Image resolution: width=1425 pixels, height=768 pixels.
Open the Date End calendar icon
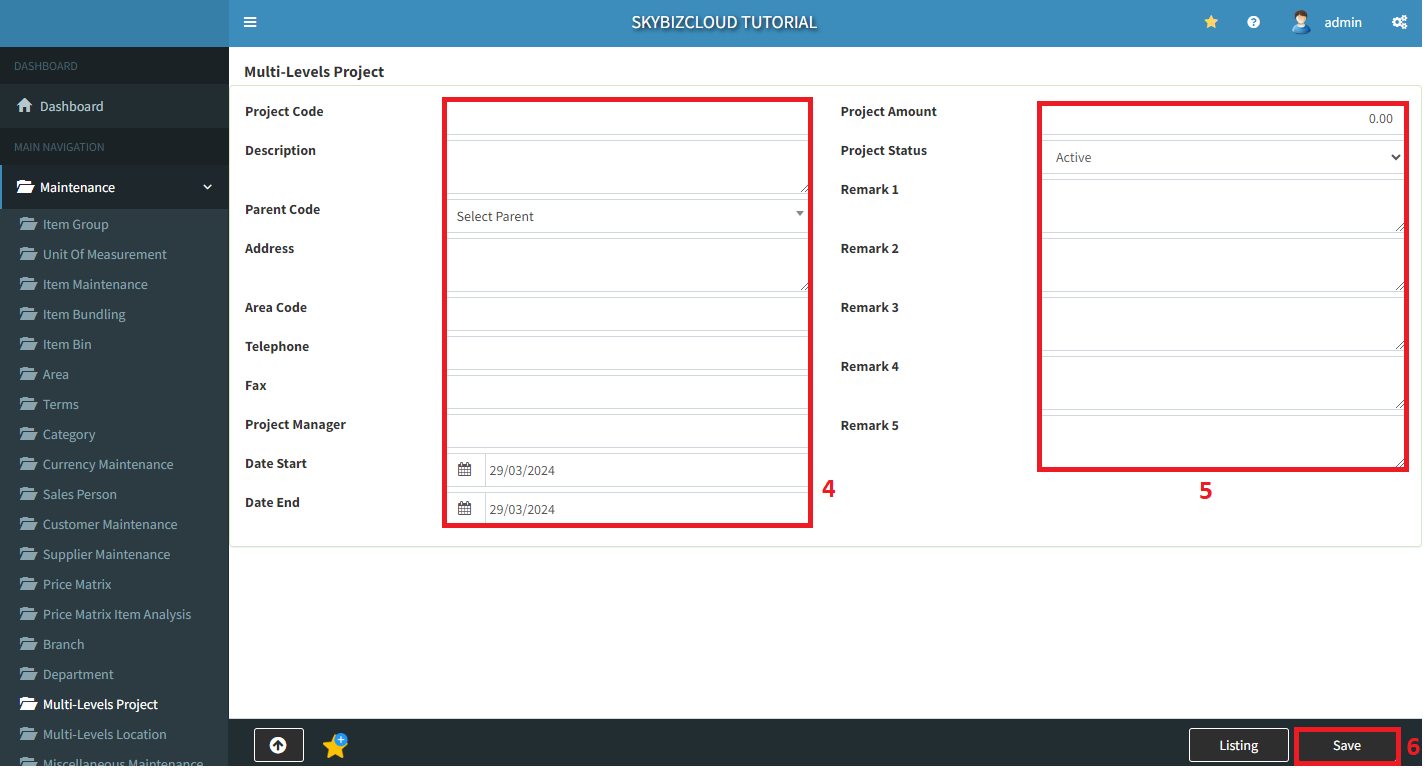[x=465, y=509]
